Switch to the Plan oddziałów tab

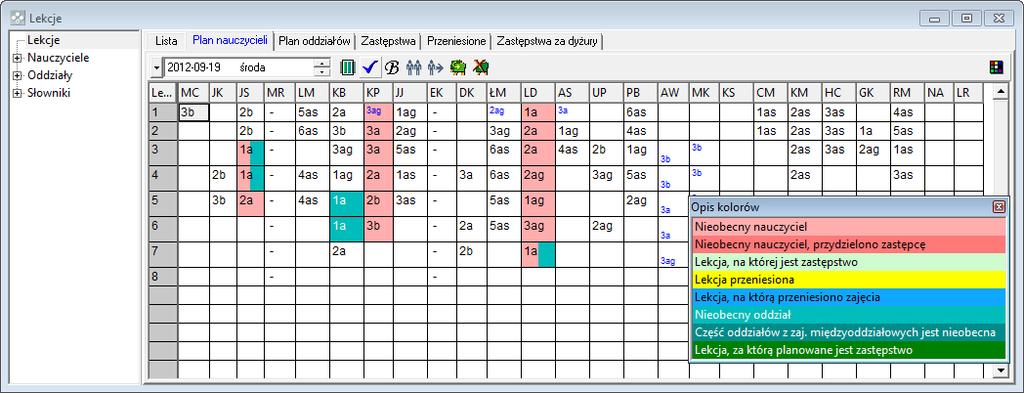315,40
